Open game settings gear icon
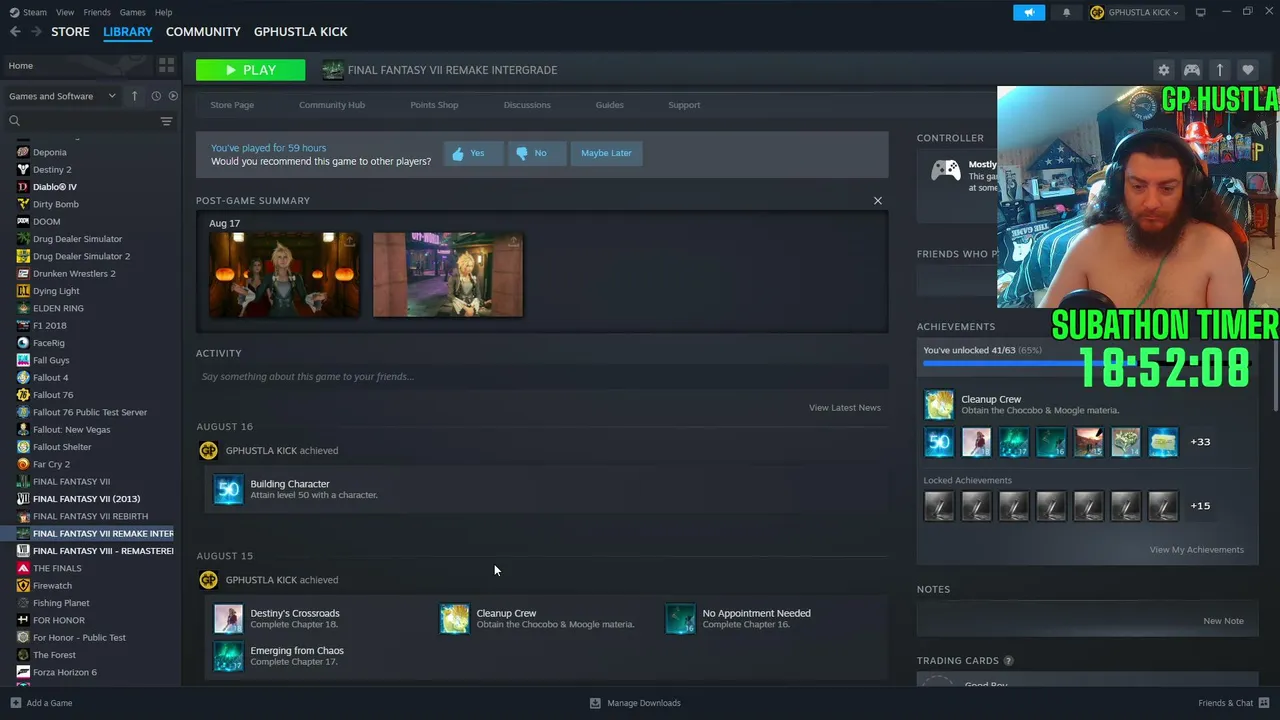Image resolution: width=1280 pixels, height=720 pixels. pos(1163,70)
